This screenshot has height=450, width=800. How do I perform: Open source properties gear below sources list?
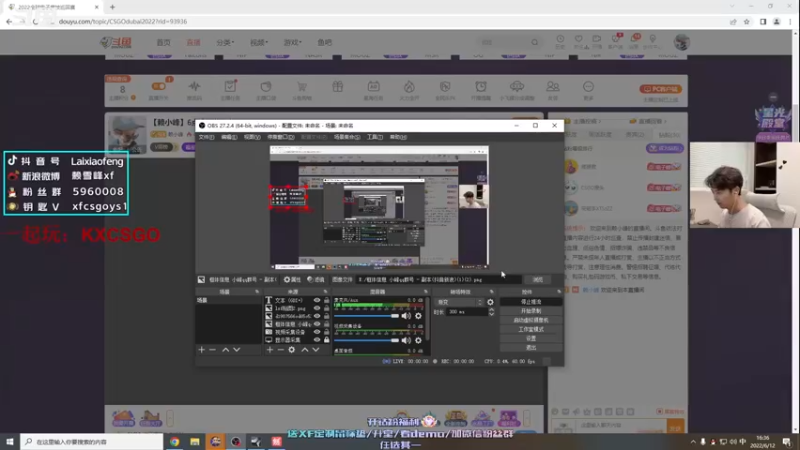point(292,350)
